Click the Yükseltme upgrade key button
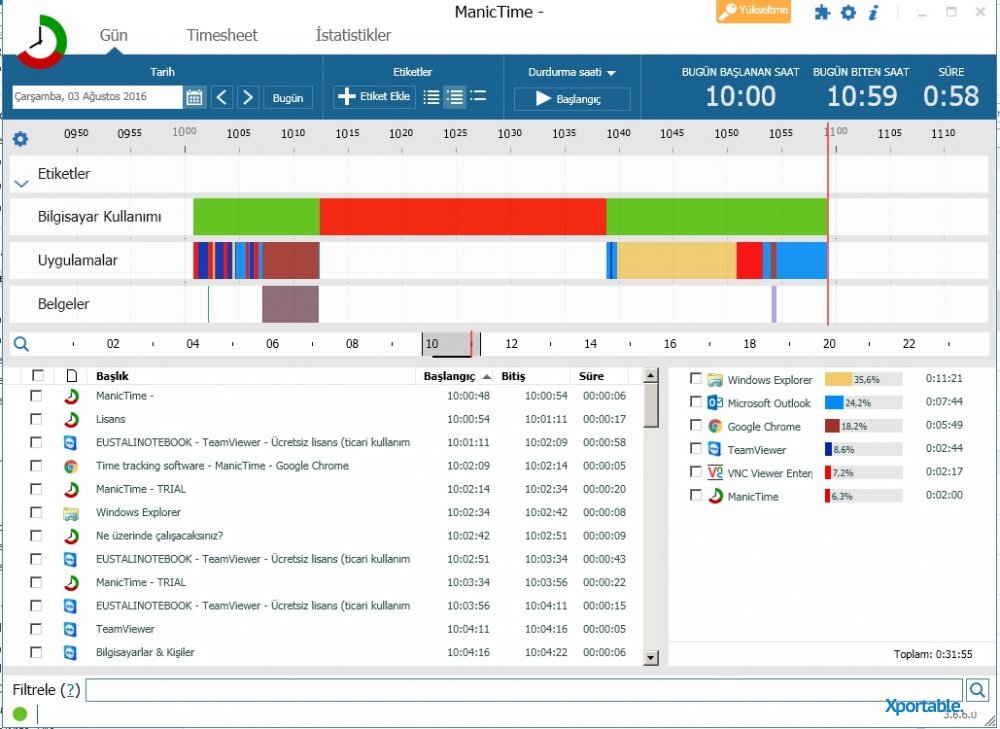 (x=753, y=11)
